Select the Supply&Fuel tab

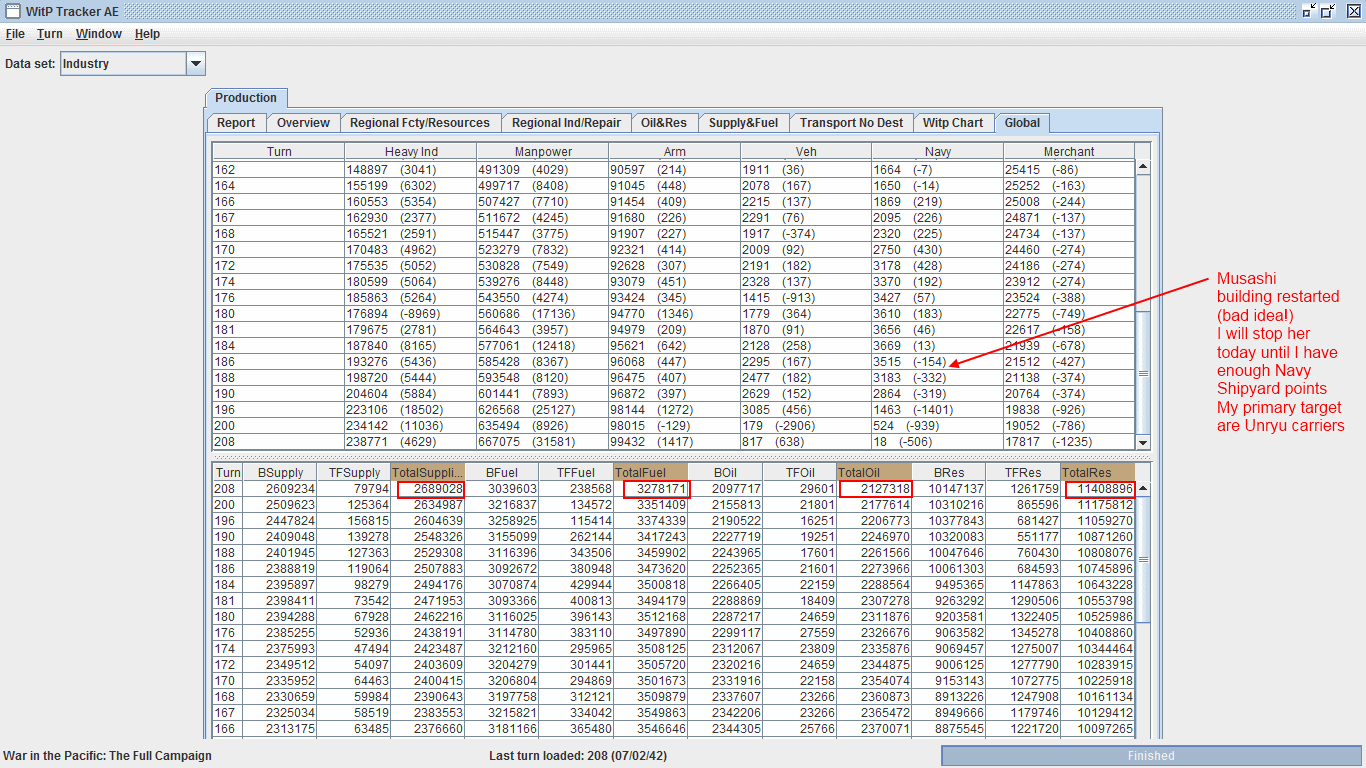click(743, 123)
